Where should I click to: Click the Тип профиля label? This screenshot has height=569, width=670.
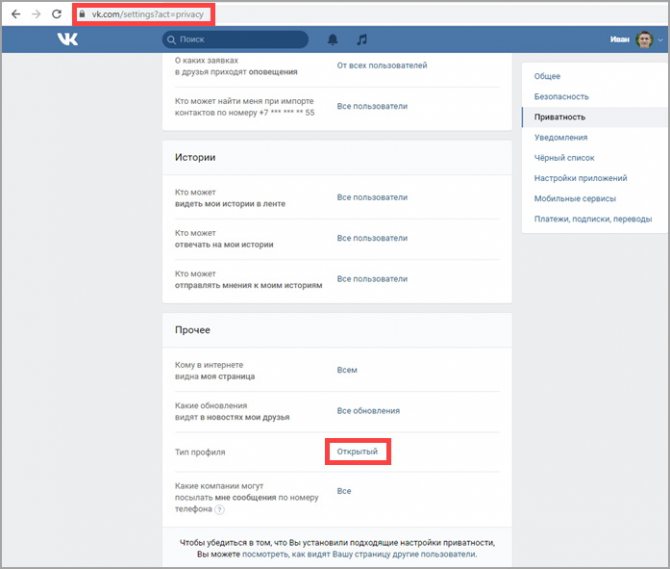pos(200,452)
